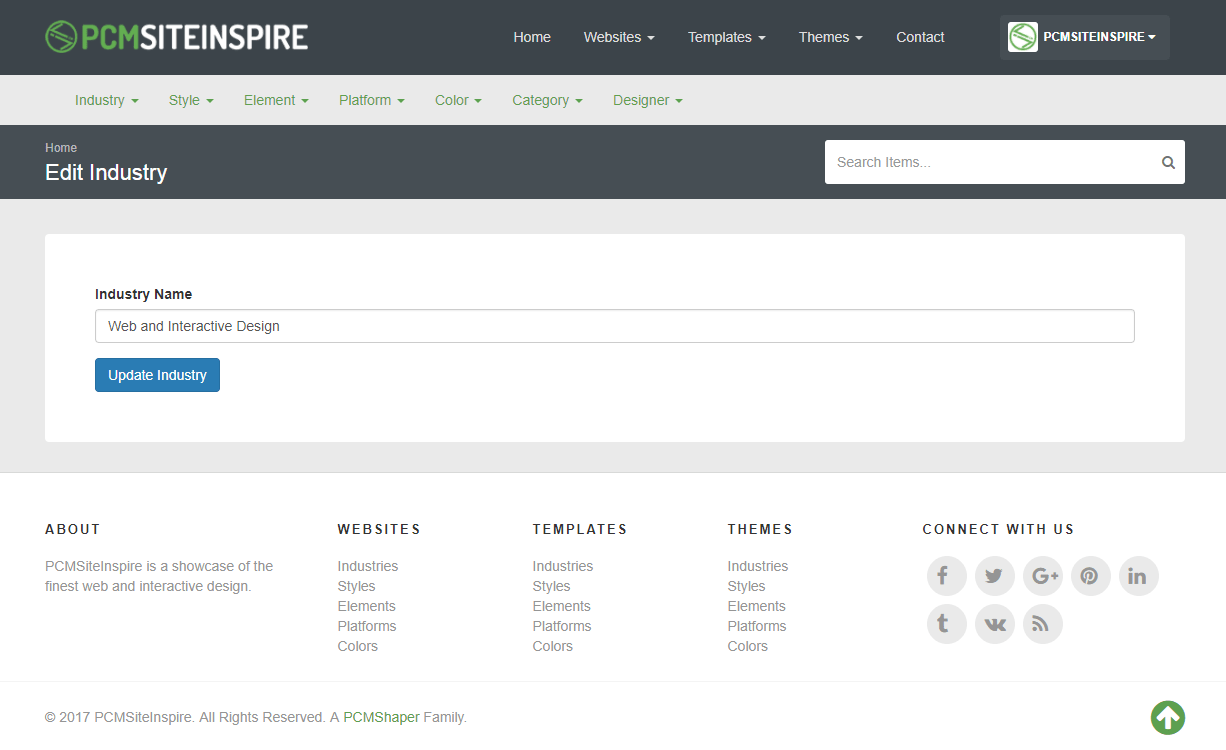Expand the Websites dropdown in top nav
The image size is (1226, 750).
pos(619,37)
